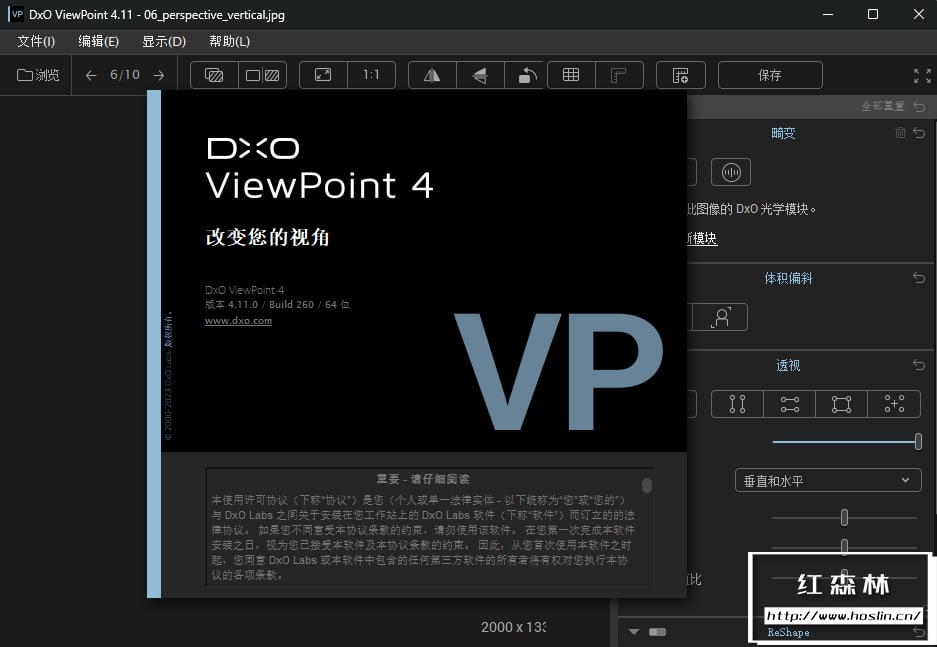937x647 pixels.
Task: Click the ruler guide-lines toolbar icon
Action: [619, 75]
